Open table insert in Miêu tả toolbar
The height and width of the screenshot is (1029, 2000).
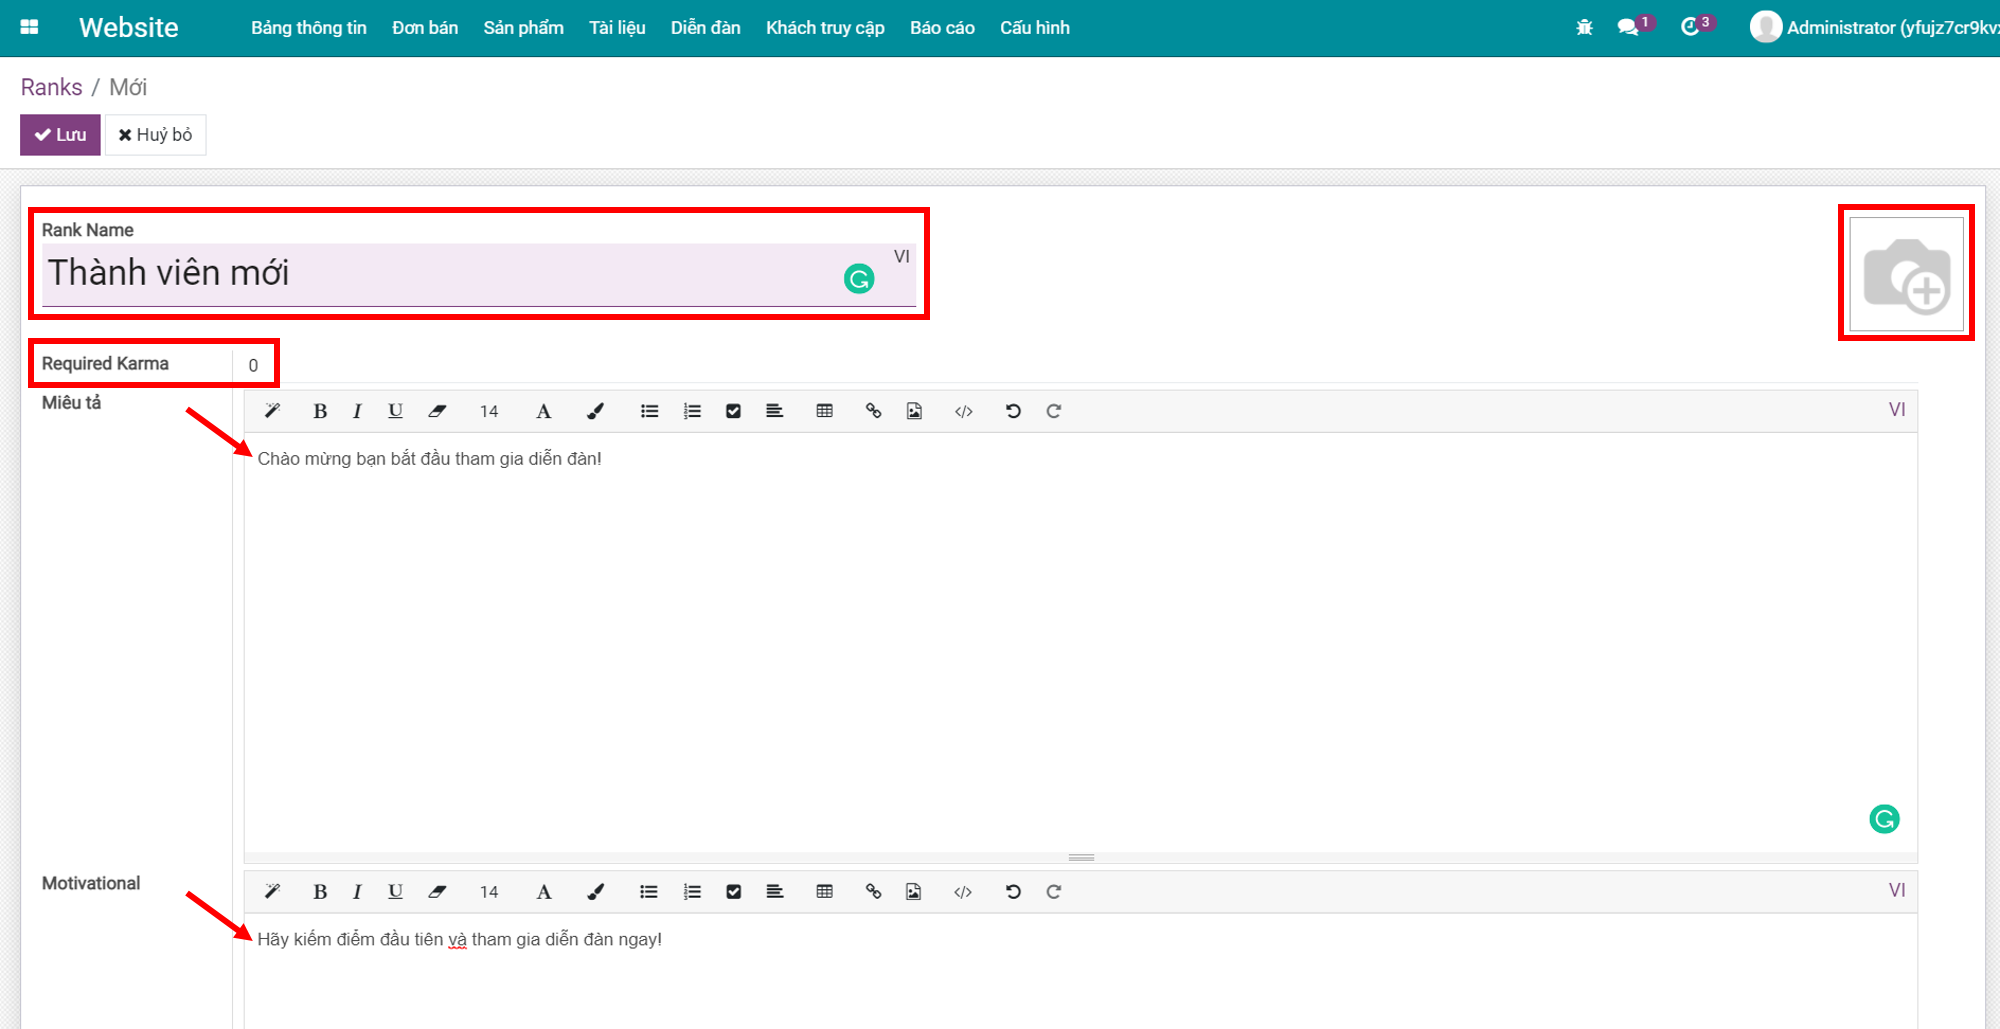[824, 411]
